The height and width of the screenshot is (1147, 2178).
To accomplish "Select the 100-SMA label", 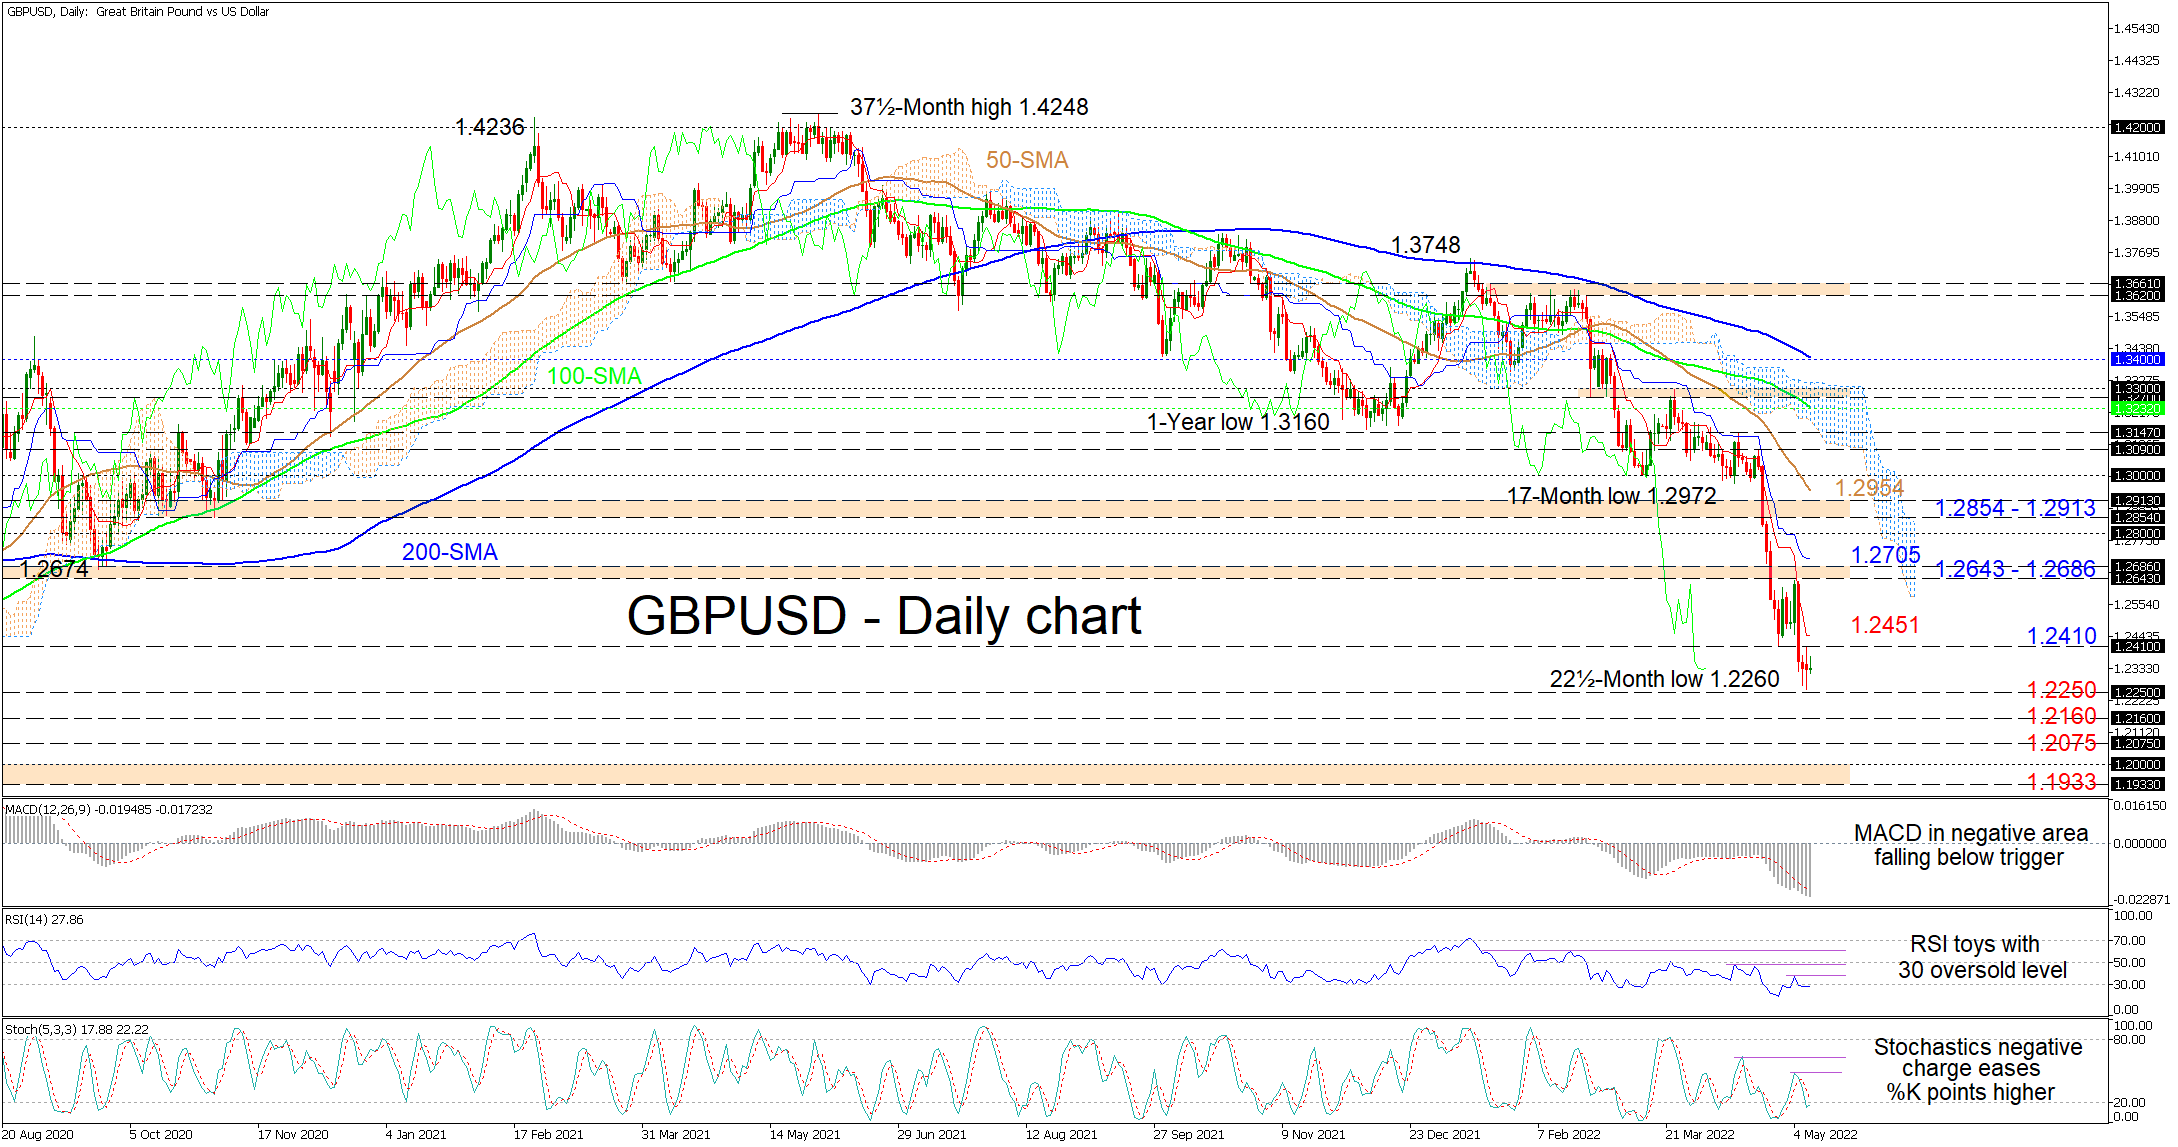I will point(594,376).
